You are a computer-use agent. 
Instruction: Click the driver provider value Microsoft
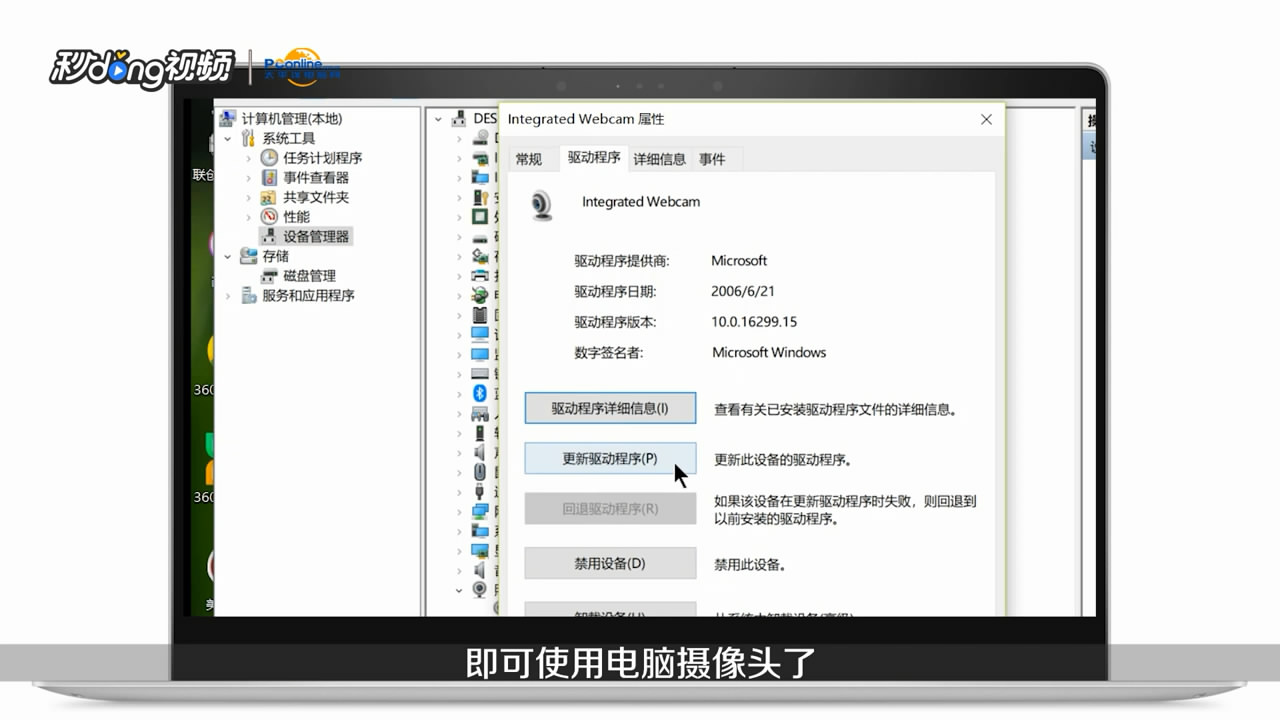(x=739, y=260)
